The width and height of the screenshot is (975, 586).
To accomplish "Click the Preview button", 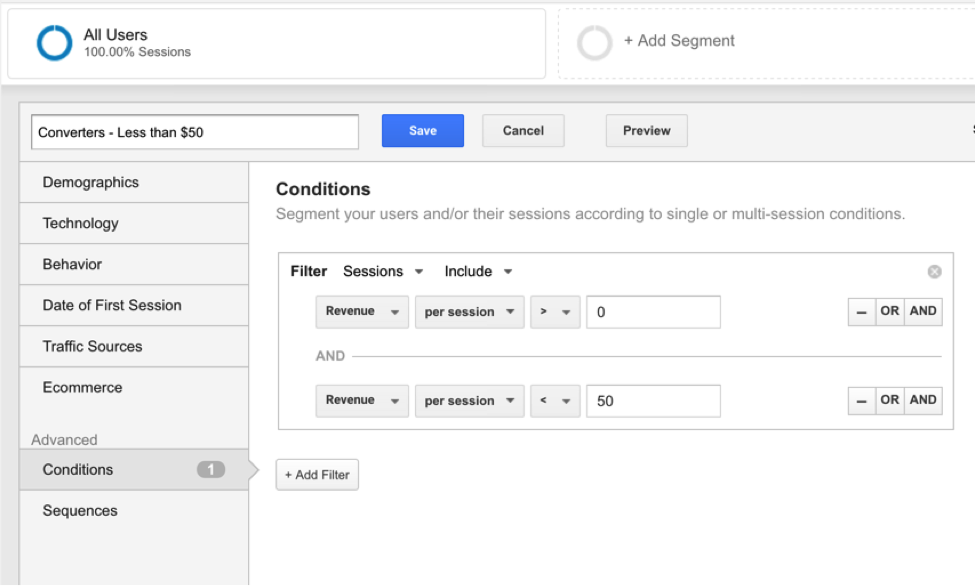I will coord(646,131).
